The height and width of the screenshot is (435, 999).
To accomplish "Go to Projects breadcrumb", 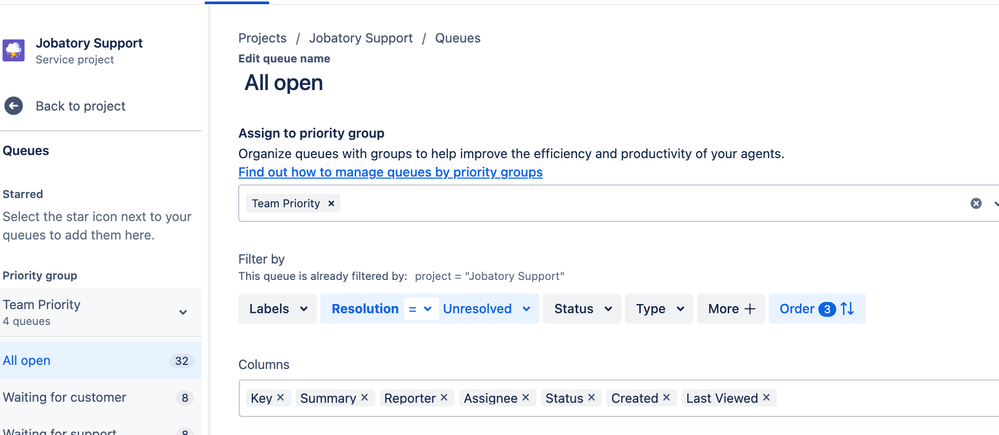I will 262,38.
